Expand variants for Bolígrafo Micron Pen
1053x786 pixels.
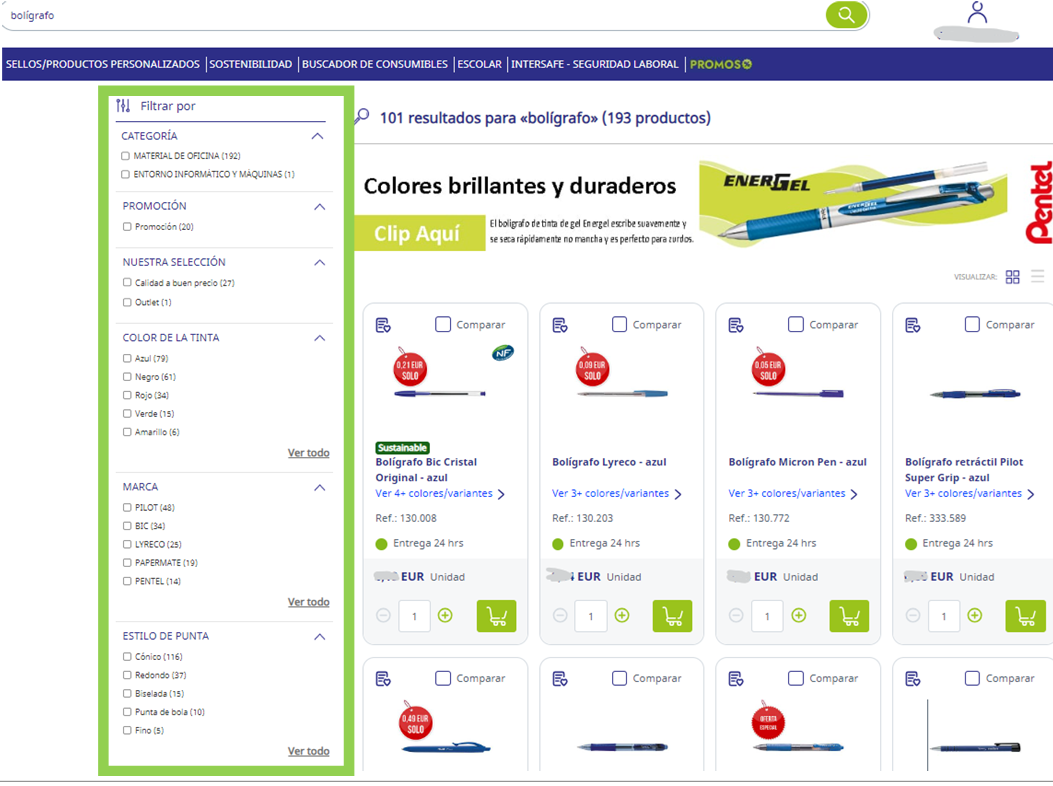pos(793,494)
